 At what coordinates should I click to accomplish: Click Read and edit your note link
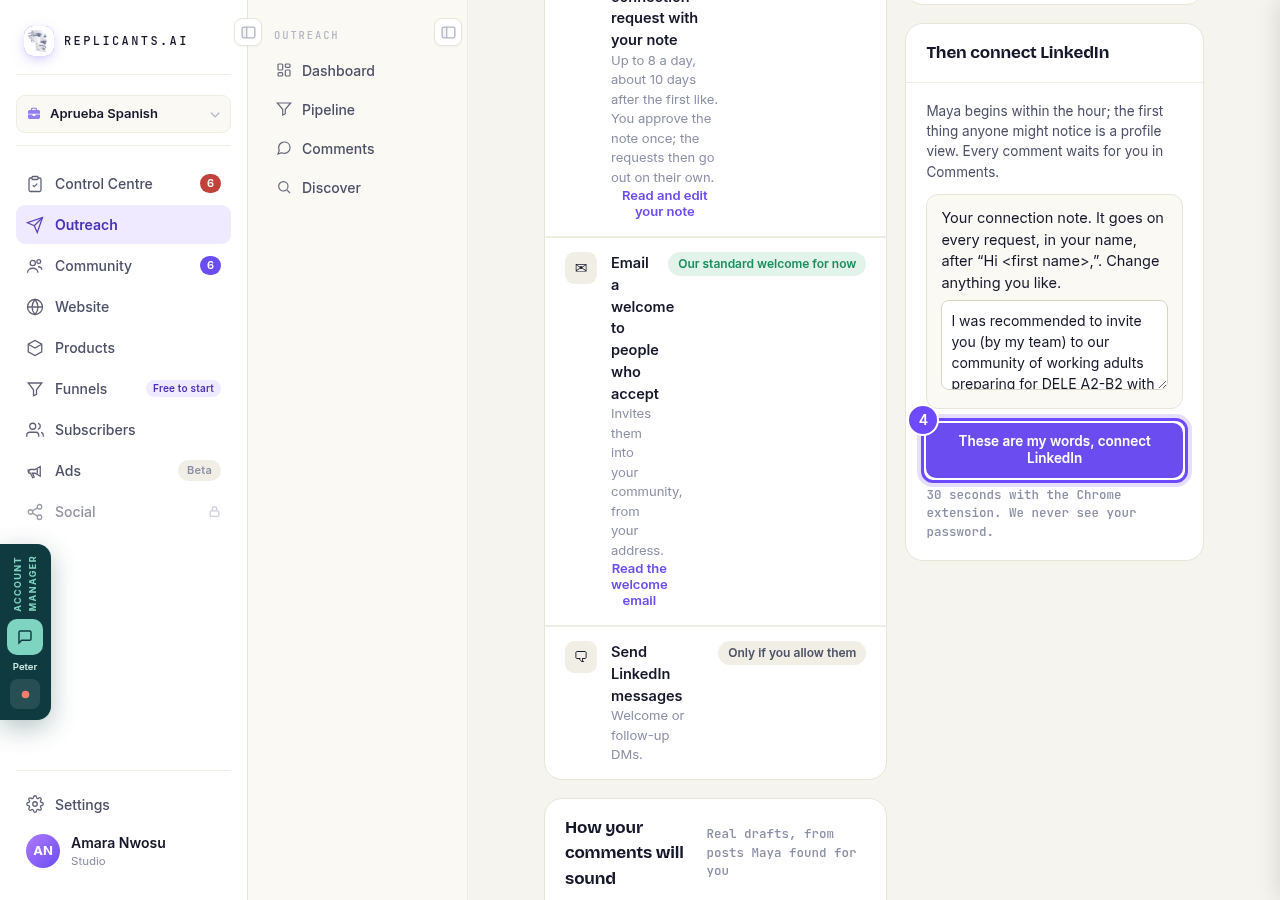tap(665, 203)
